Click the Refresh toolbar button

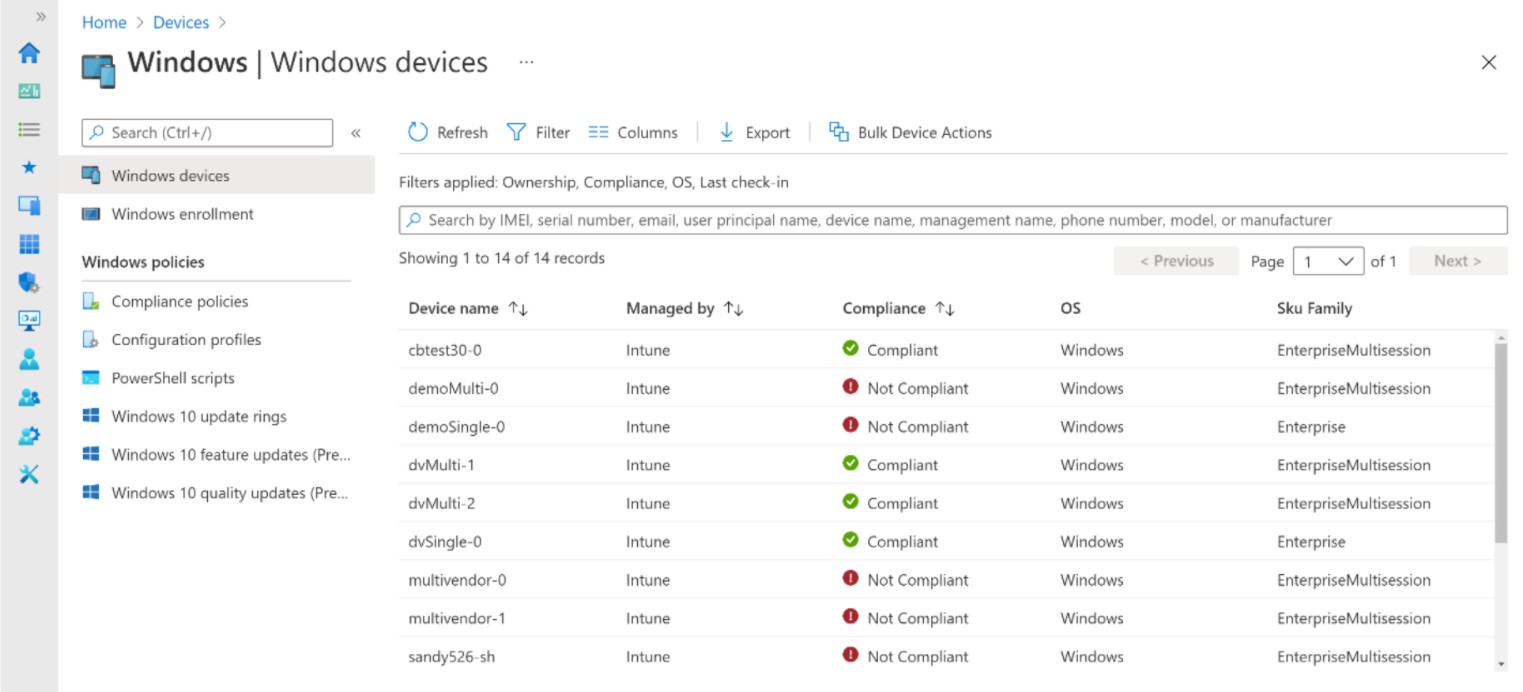447,132
